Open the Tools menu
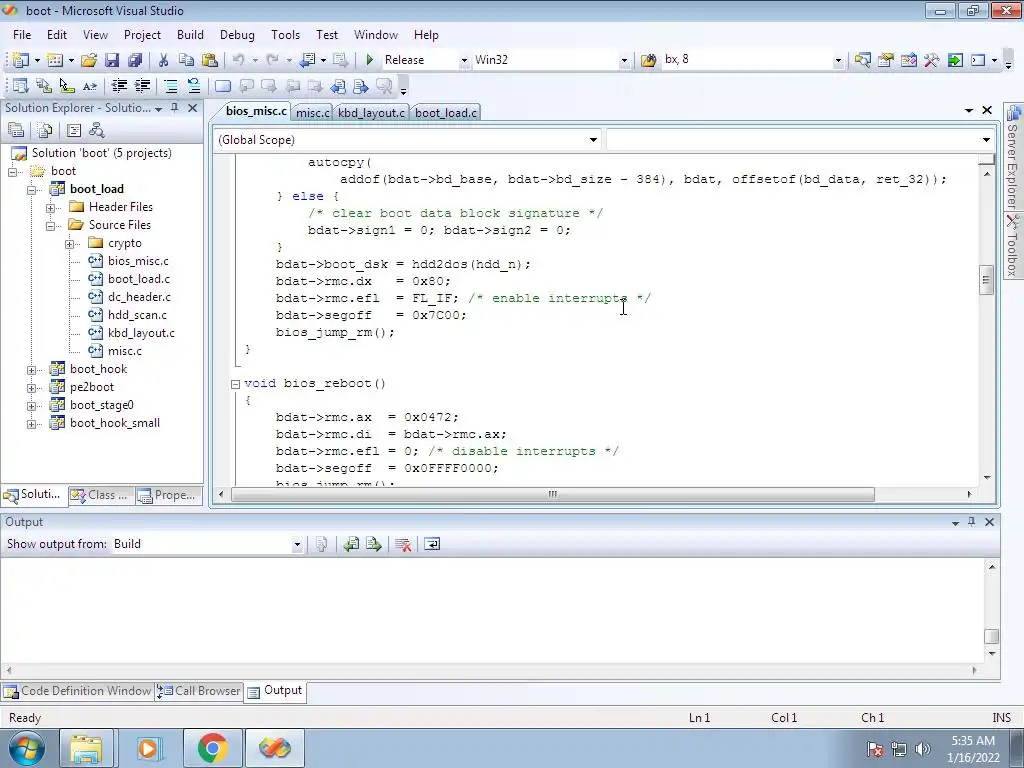 [x=285, y=35]
